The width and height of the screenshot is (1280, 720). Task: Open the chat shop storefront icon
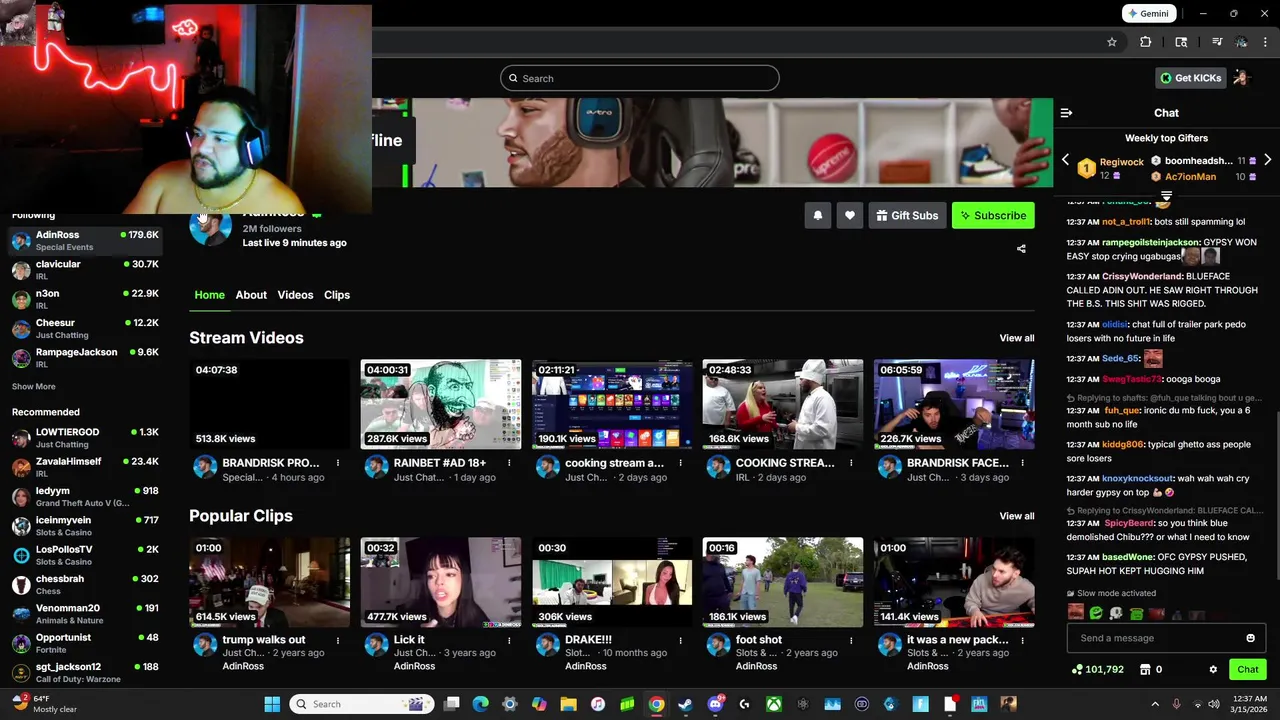[1145, 669]
